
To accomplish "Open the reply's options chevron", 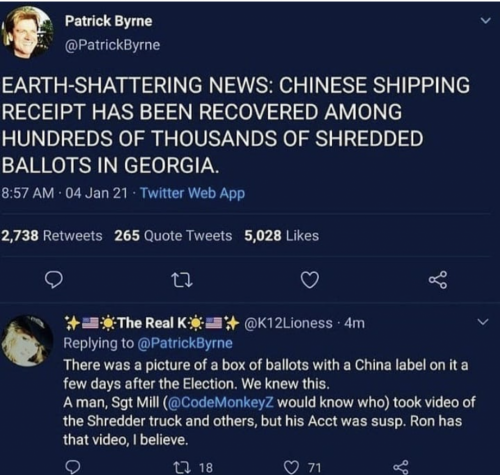I will (x=483, y=322).
